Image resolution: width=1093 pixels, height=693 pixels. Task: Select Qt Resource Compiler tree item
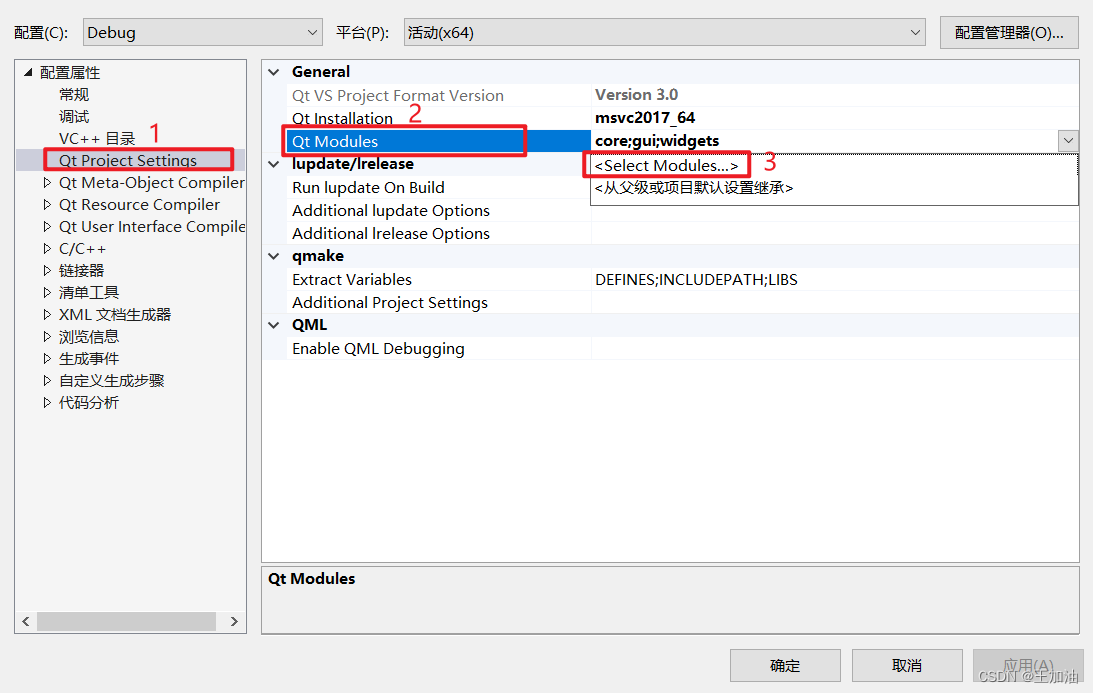tap(139, 205)
